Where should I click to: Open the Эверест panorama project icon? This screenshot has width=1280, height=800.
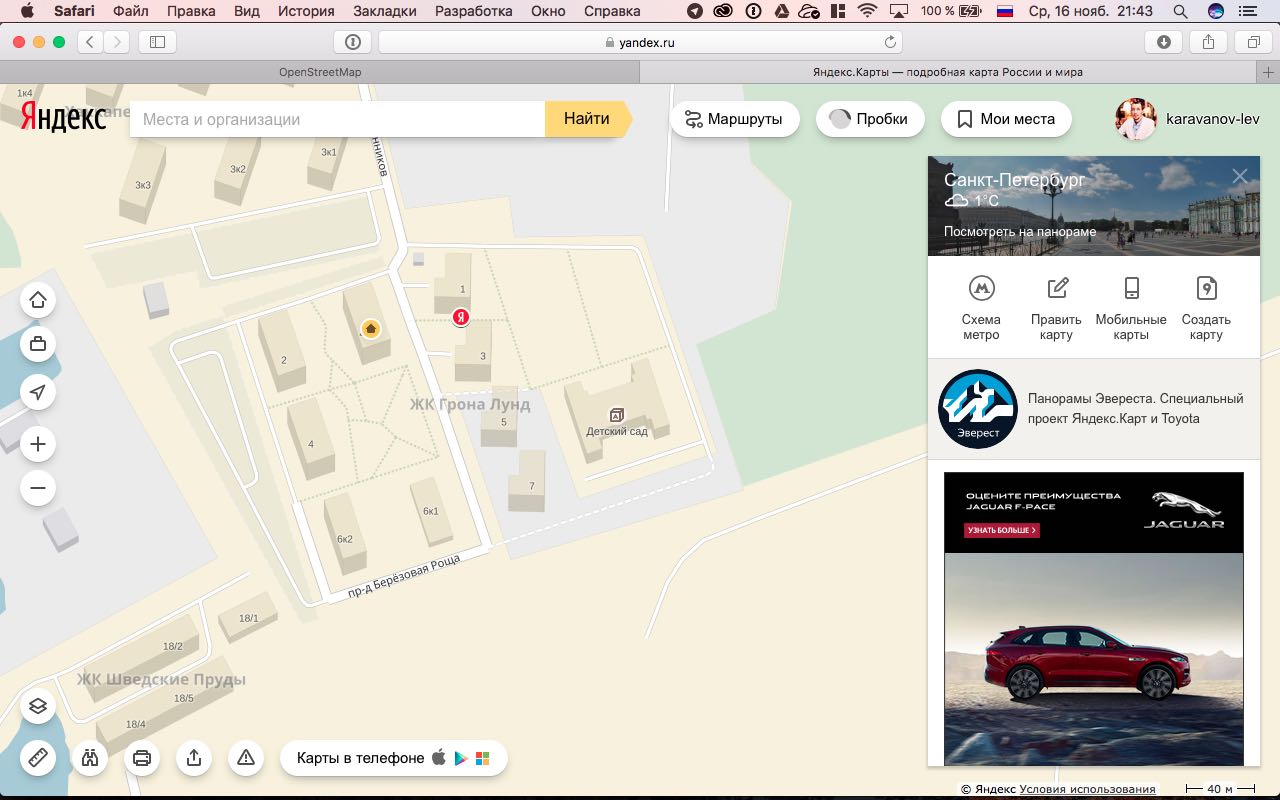[x=978, y=409]
